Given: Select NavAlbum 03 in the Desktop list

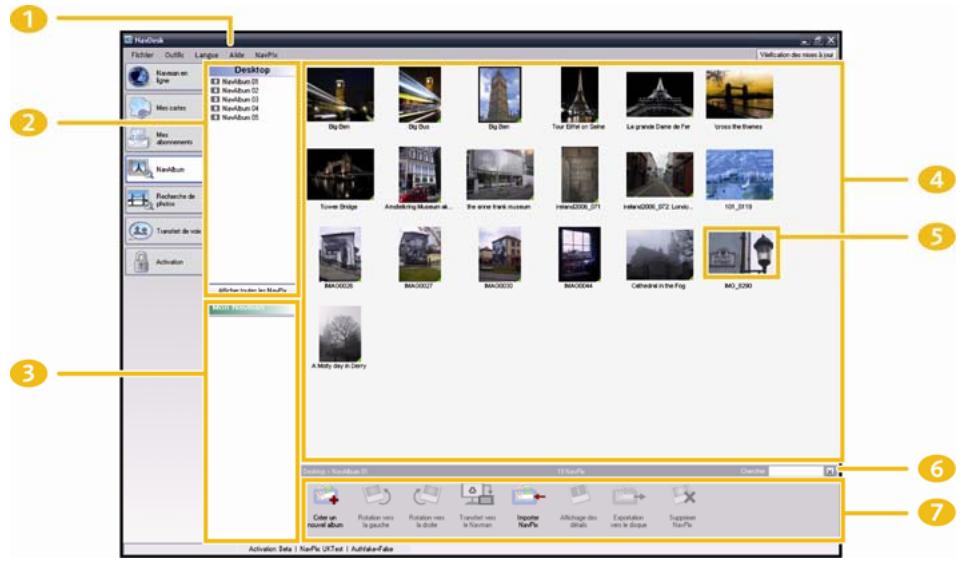Looking at the screenshot, I should [240, 100].
